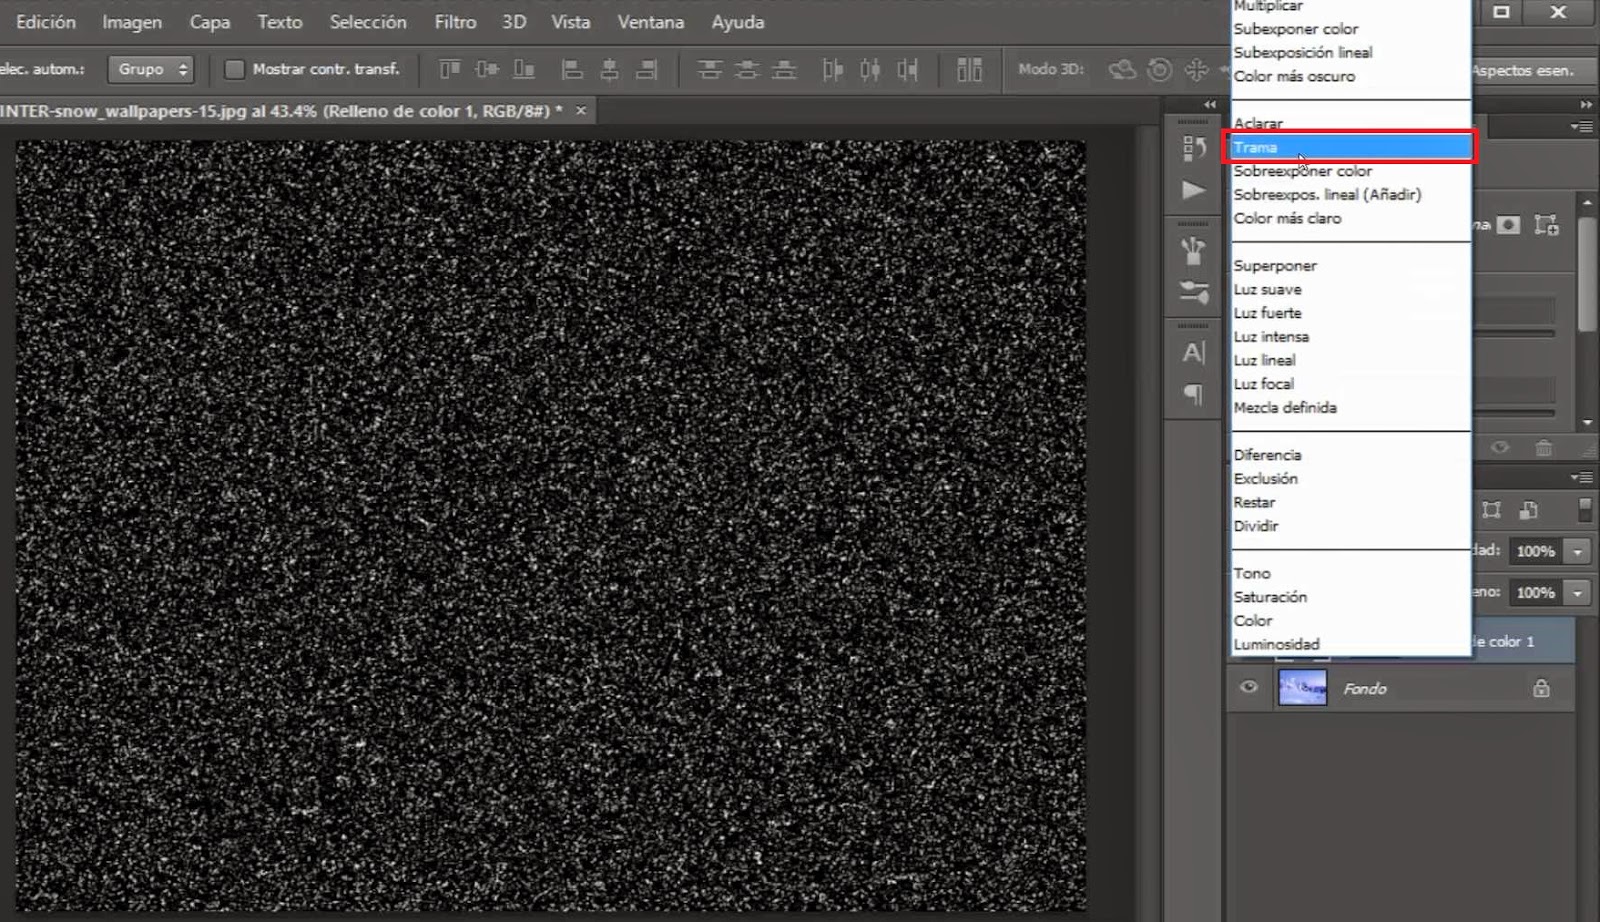Click the Fondo layer thumbnail
Viewport: 1600px width, 922px height.
point(1302,688)
